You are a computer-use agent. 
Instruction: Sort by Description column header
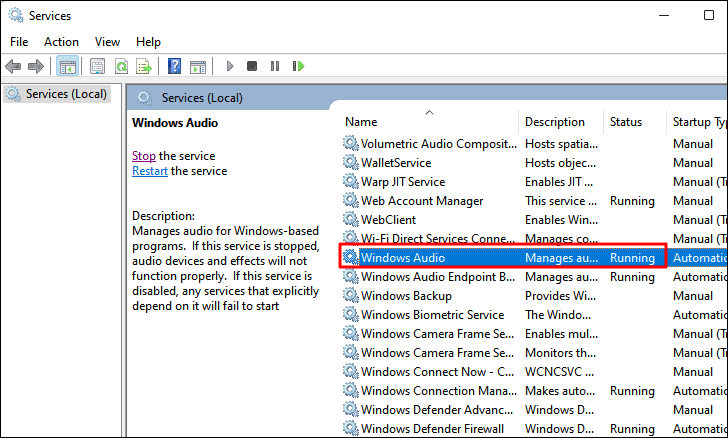coord(555,122)
